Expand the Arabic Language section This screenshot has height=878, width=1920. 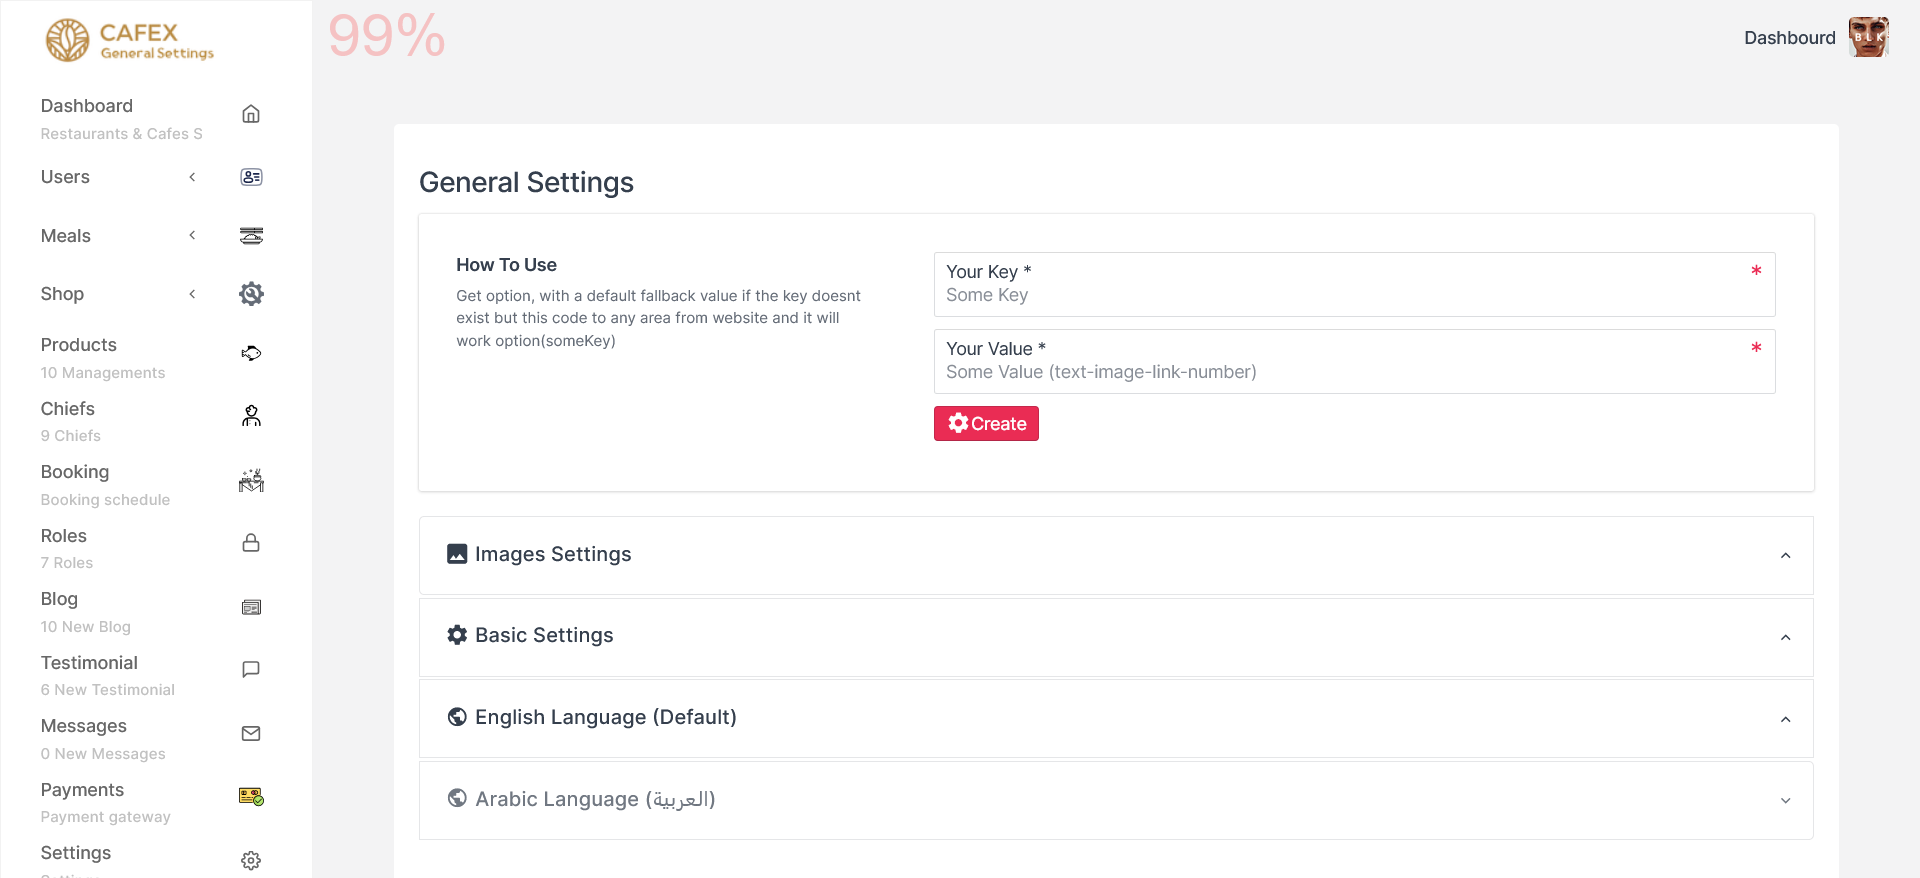(1785, 801)
